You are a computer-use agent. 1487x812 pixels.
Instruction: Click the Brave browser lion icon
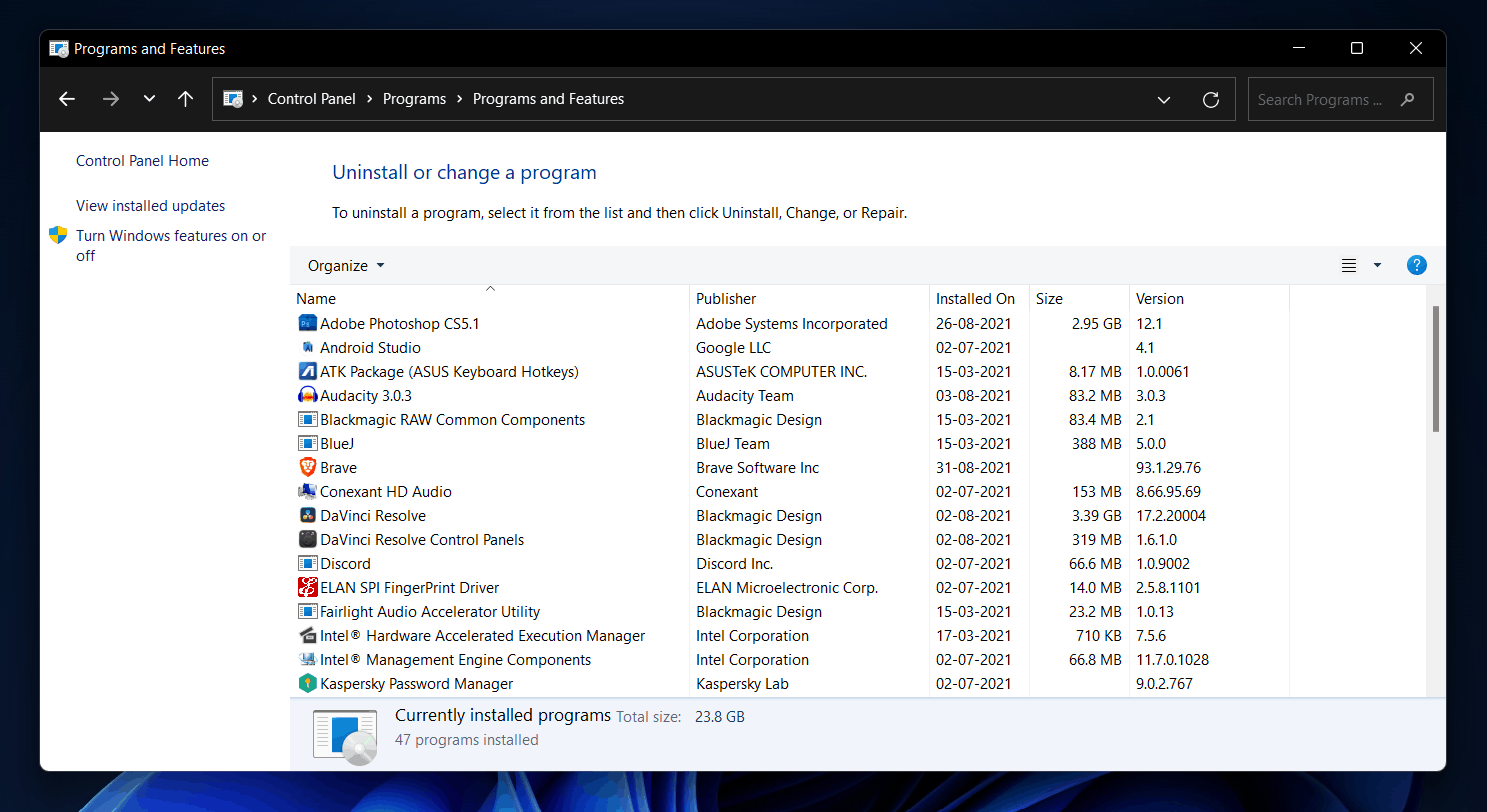pos(307,467)
